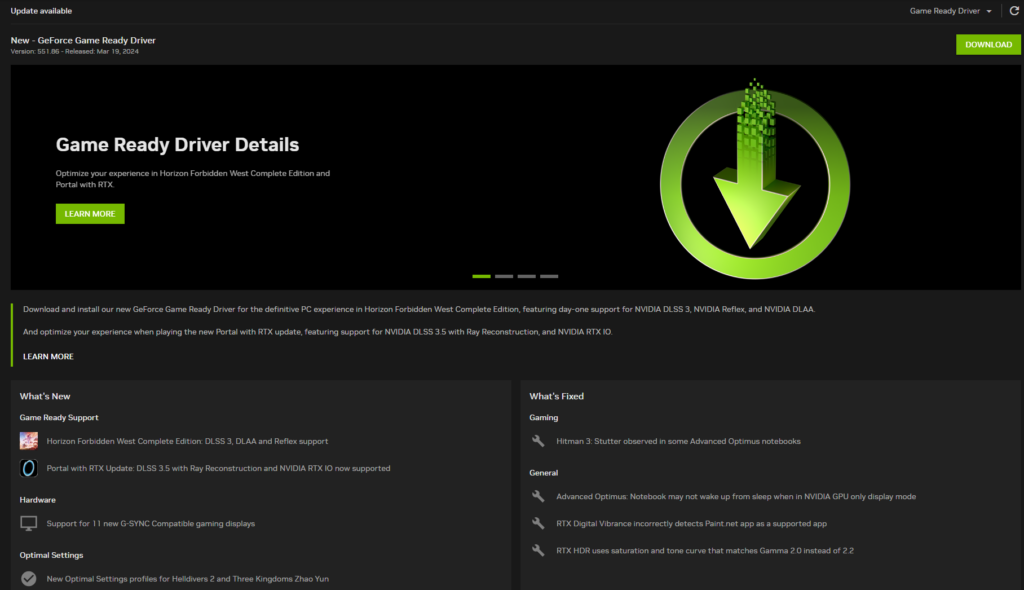Click the green download arrow graphic
The height and width of the screenshot is (590, 1024).
755,180
